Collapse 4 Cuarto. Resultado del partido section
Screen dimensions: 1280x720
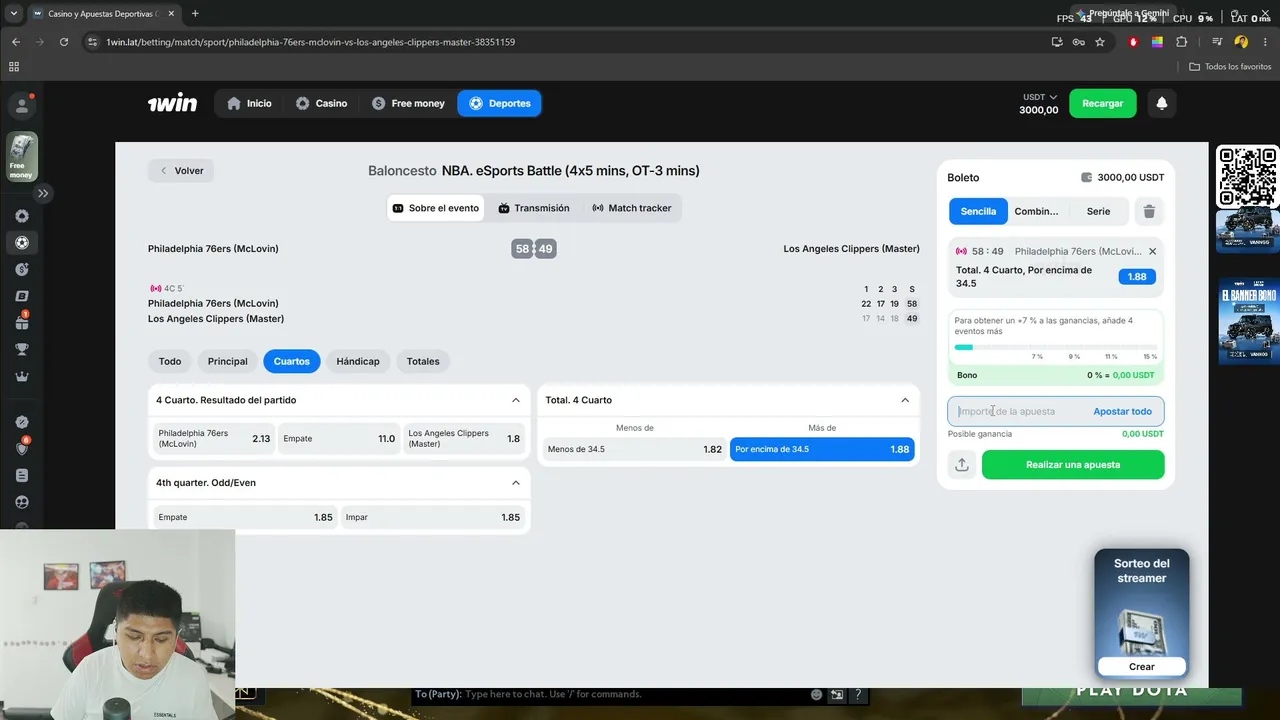point(516,400)
